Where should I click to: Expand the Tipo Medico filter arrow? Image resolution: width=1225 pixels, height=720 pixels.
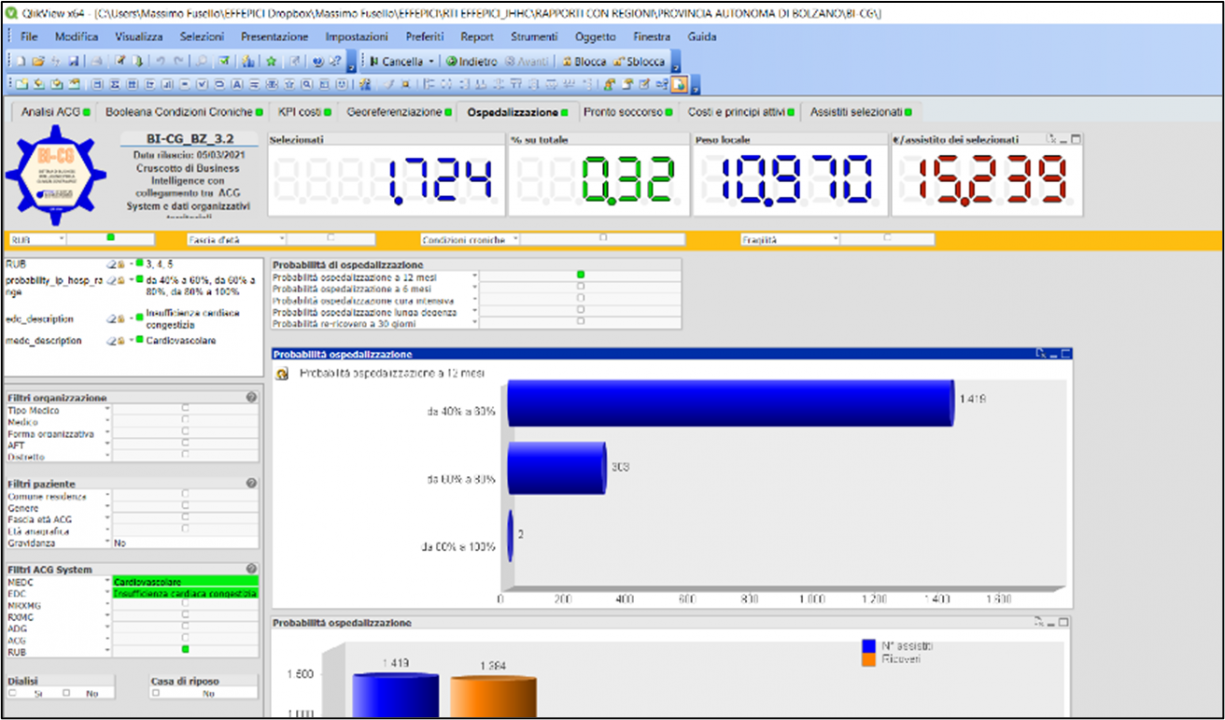[108, 410]
